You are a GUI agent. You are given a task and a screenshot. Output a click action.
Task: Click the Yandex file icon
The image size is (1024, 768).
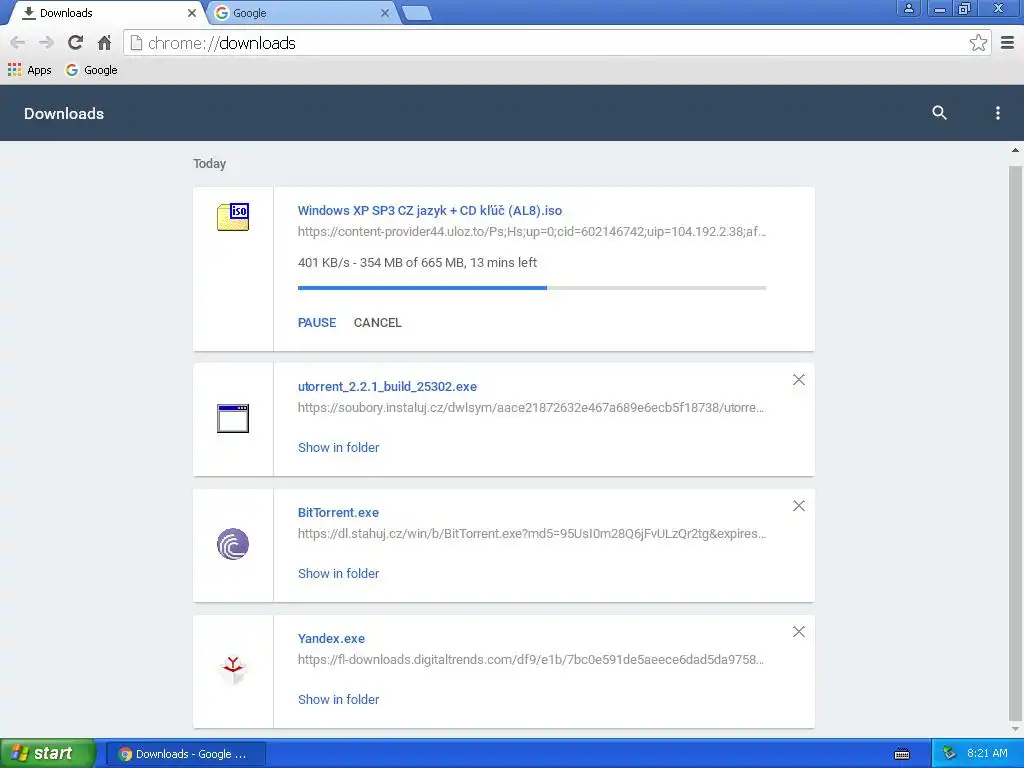(233, 670)
